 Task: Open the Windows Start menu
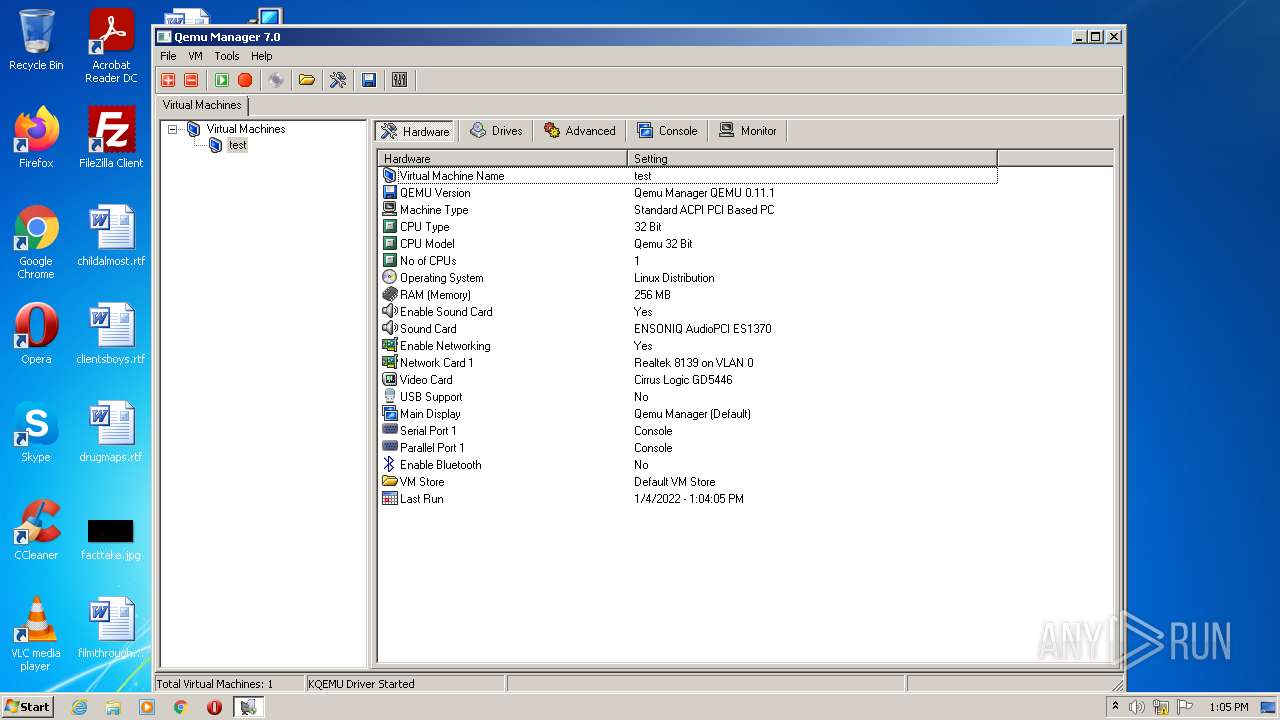pyautogui.click(x=28, y=706)
